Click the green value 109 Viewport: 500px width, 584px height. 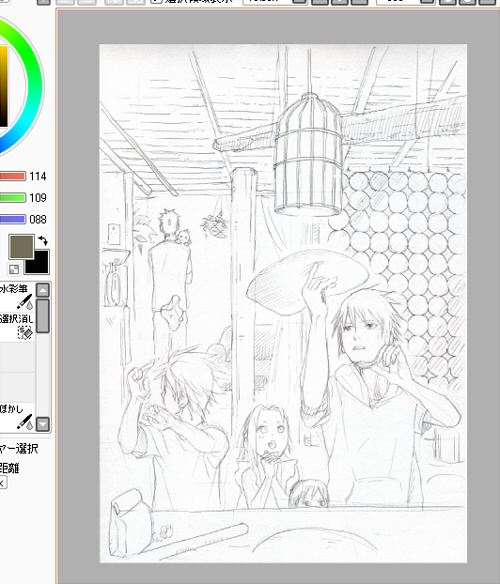[x=38, y=198]
